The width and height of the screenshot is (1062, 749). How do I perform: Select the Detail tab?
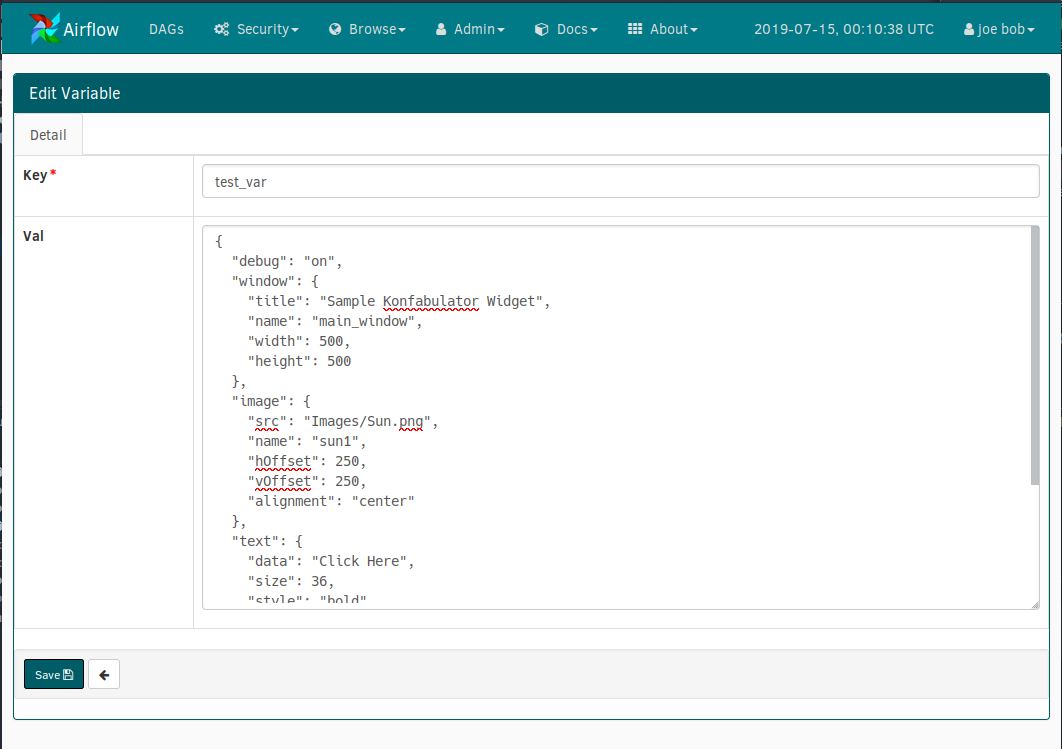[x=48, y=135]
